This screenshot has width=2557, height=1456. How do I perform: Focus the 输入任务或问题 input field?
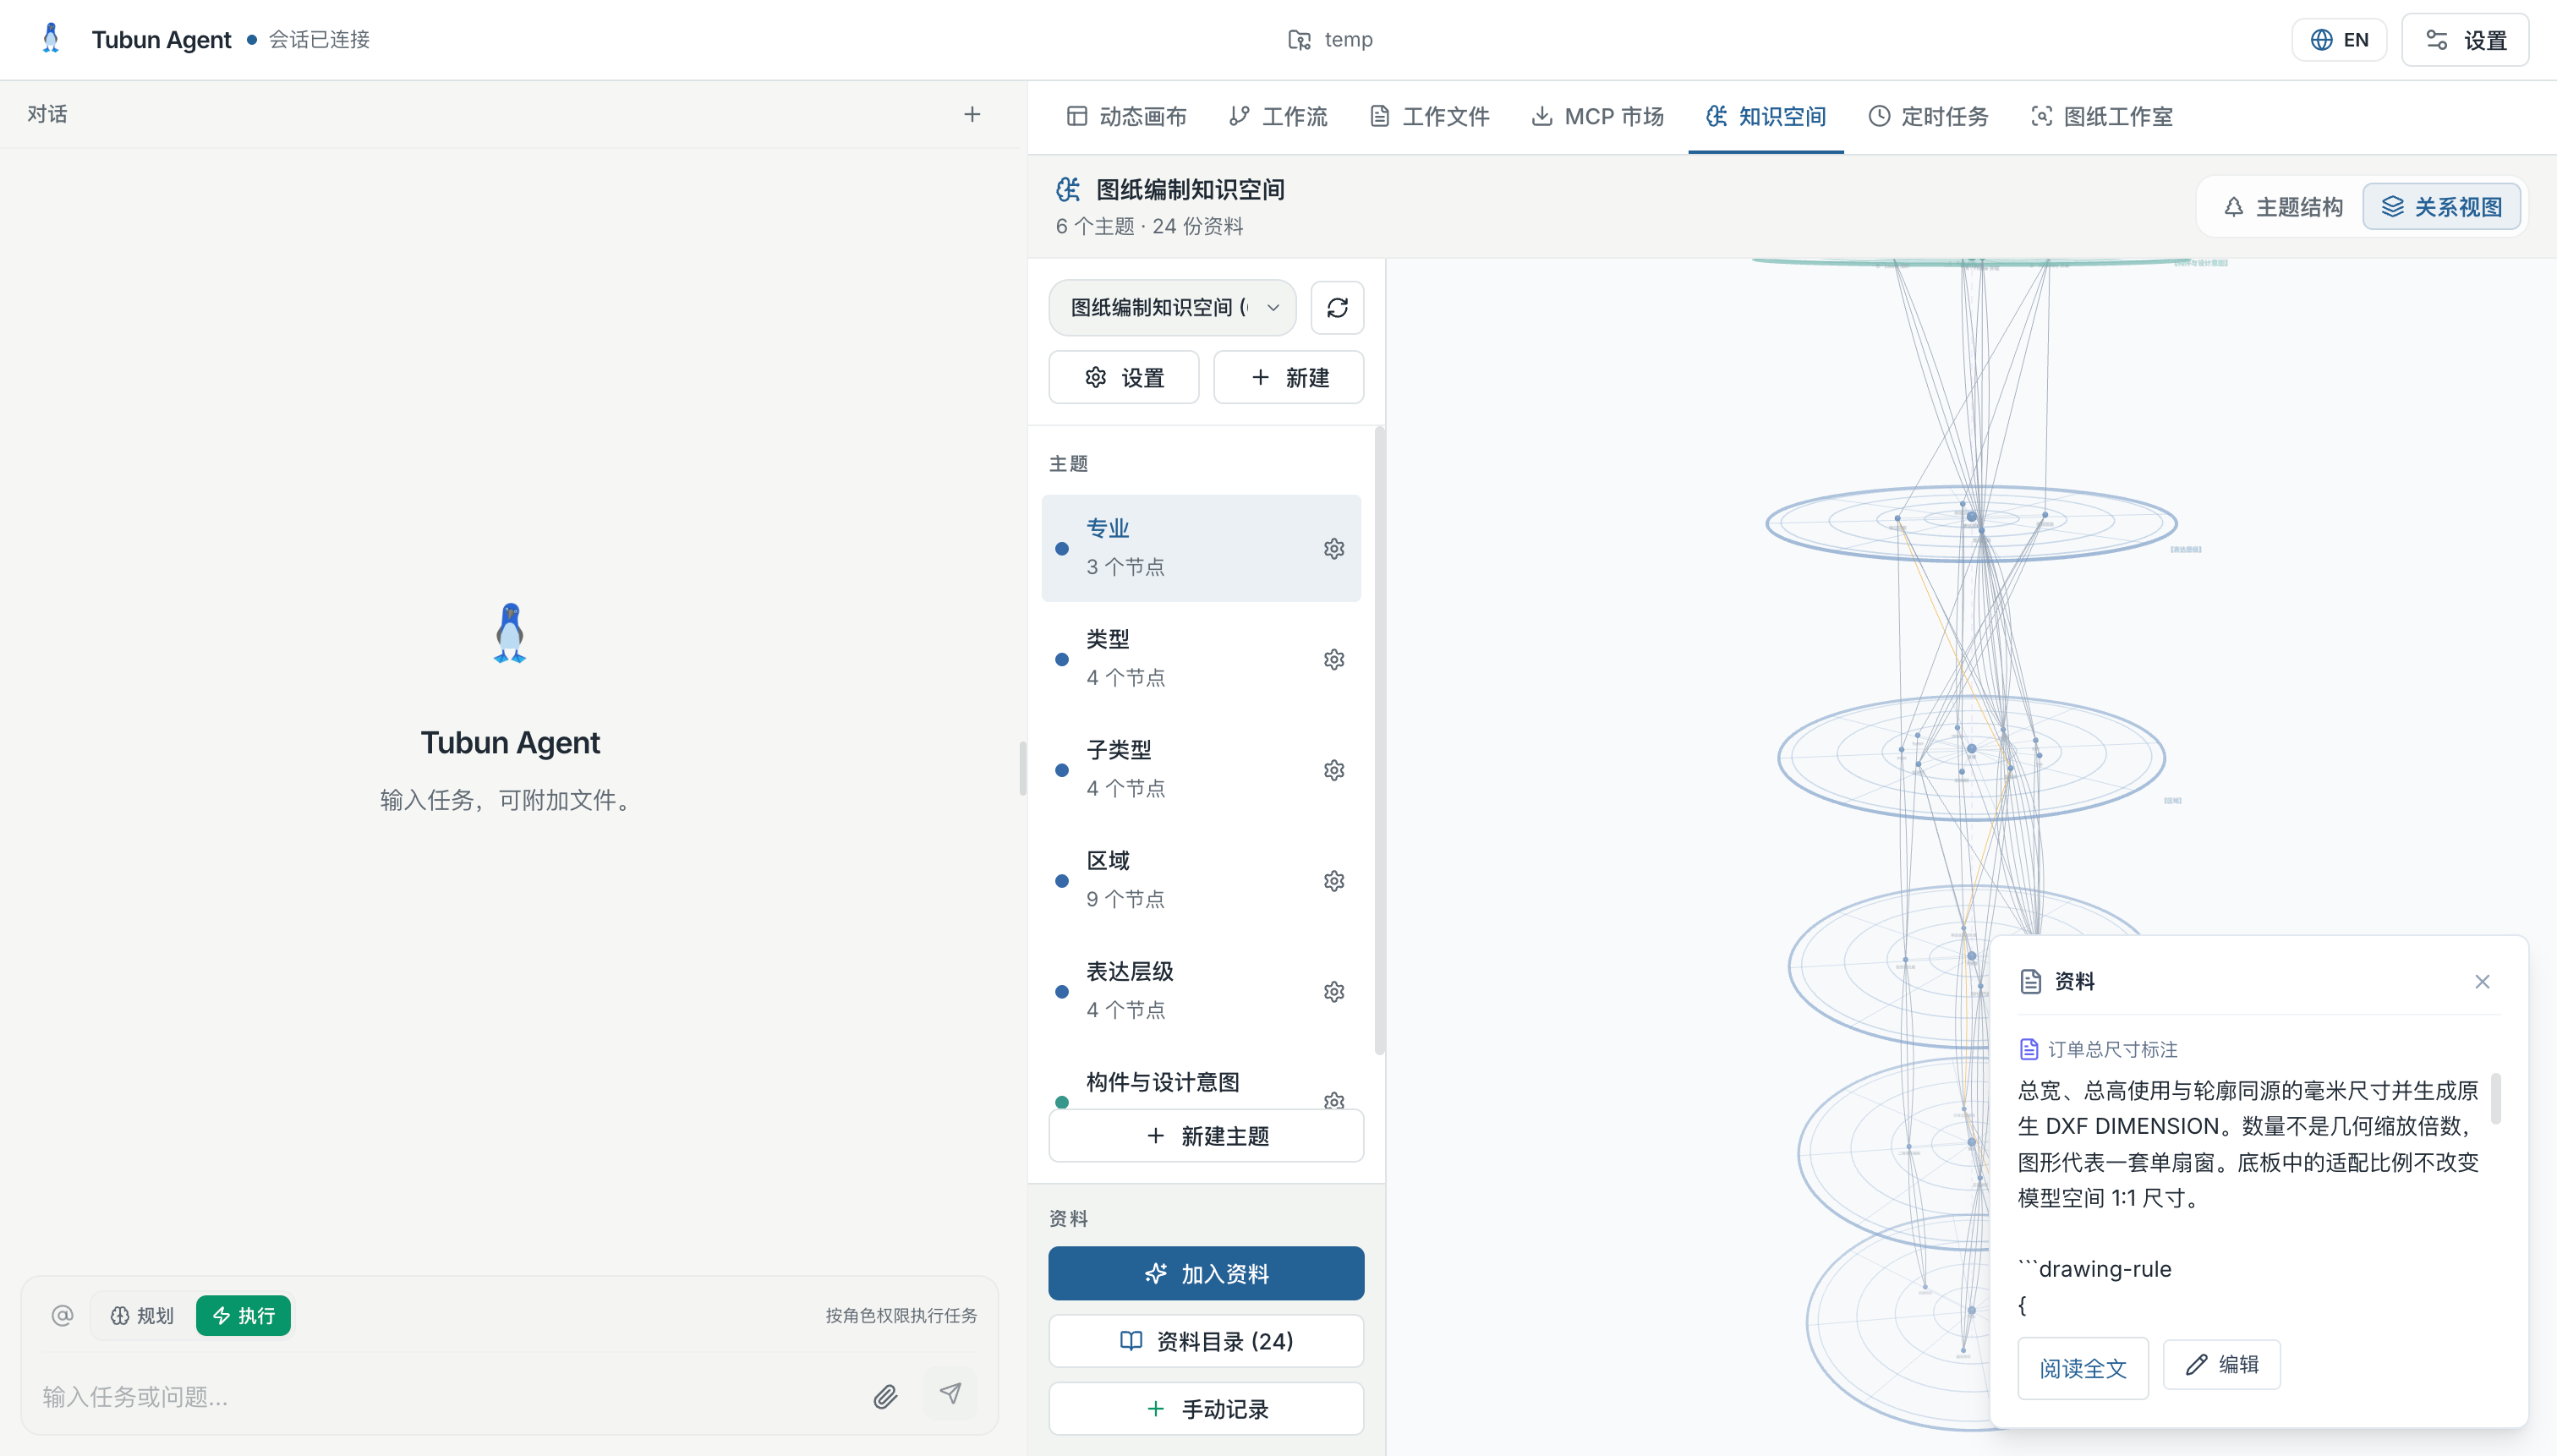tap(450, 1396)
